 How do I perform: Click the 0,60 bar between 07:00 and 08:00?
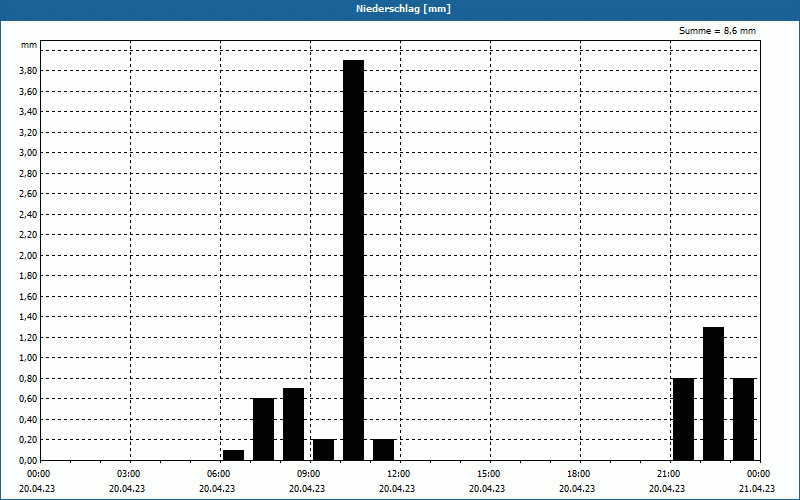pos(264,430)
